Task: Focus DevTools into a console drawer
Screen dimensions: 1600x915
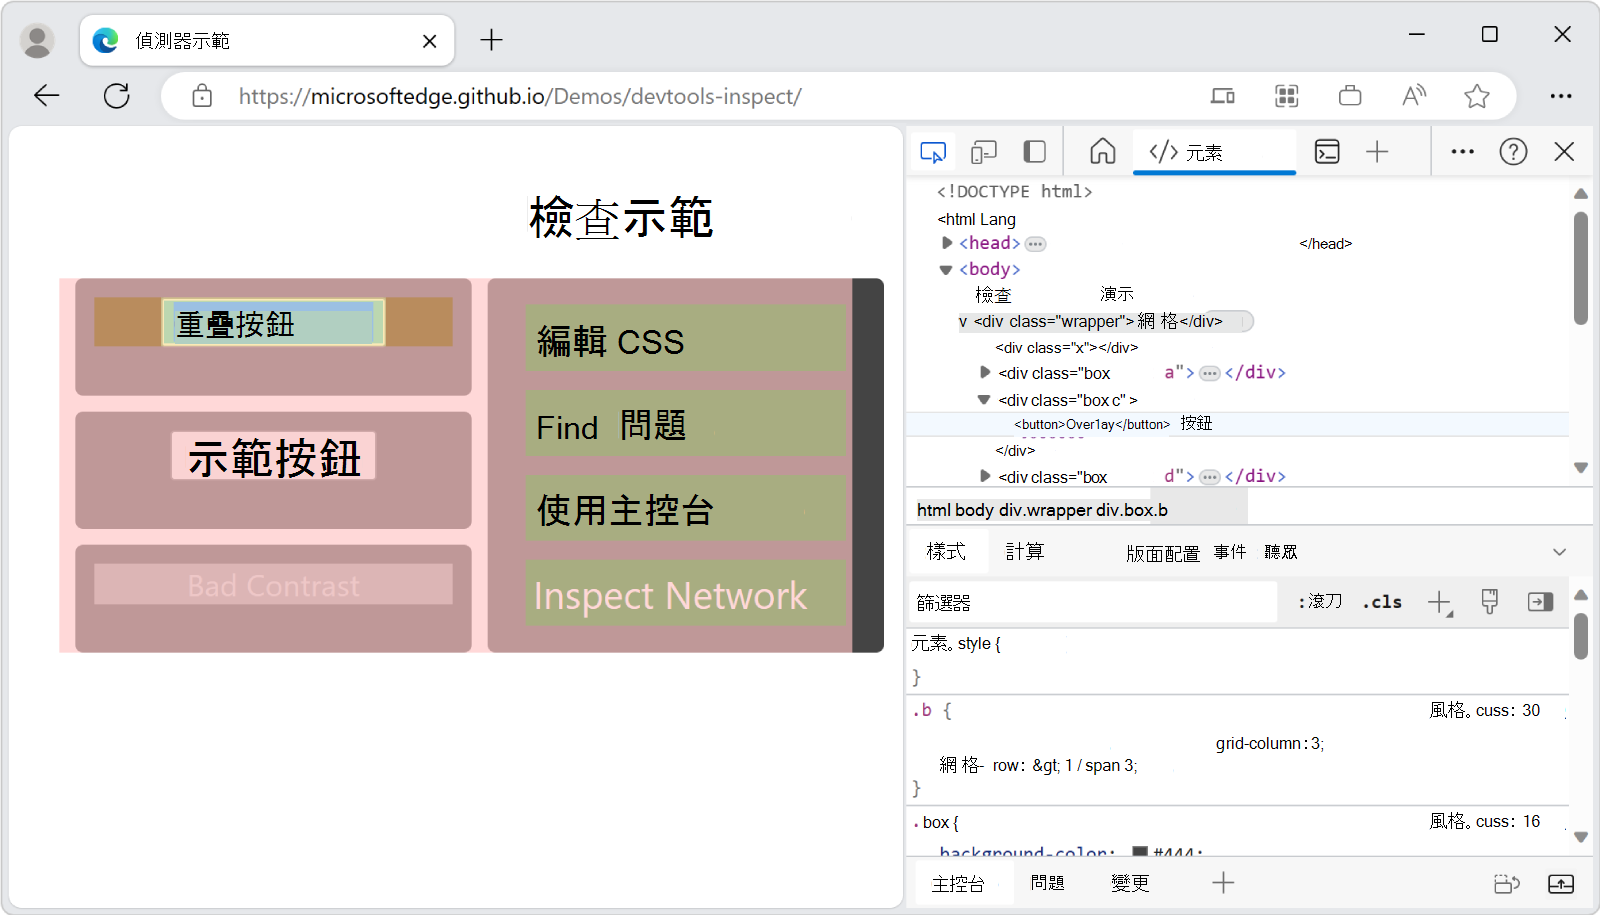Action: [x=1327, y=151]
